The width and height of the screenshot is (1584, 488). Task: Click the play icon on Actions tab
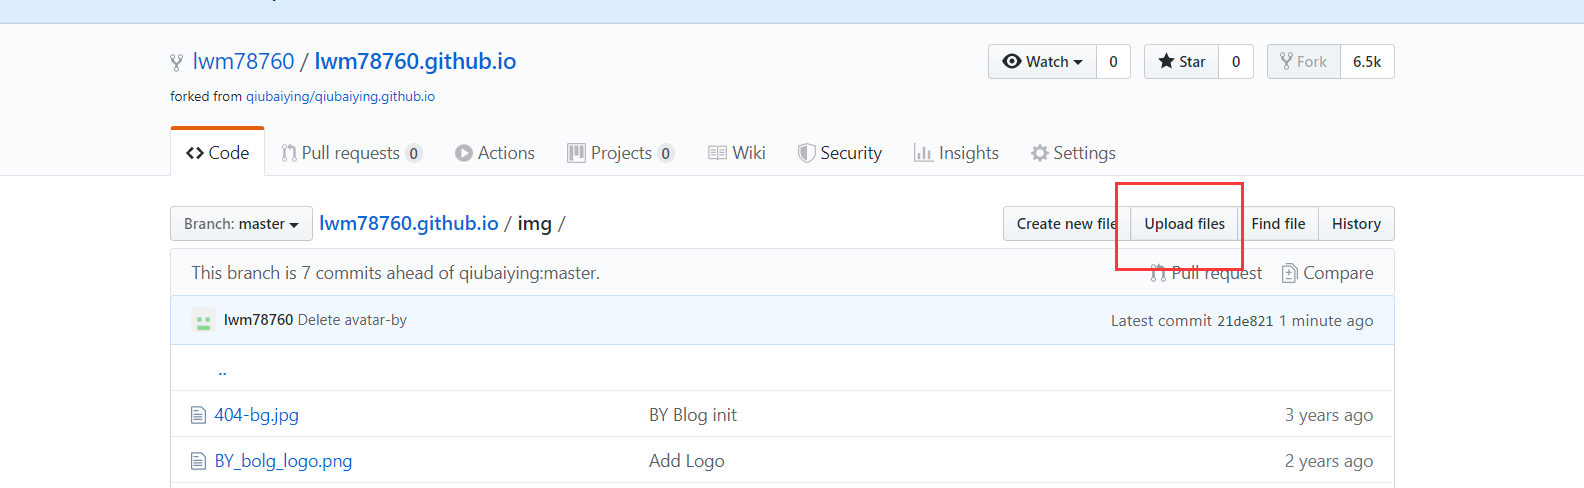coord(464,153)
